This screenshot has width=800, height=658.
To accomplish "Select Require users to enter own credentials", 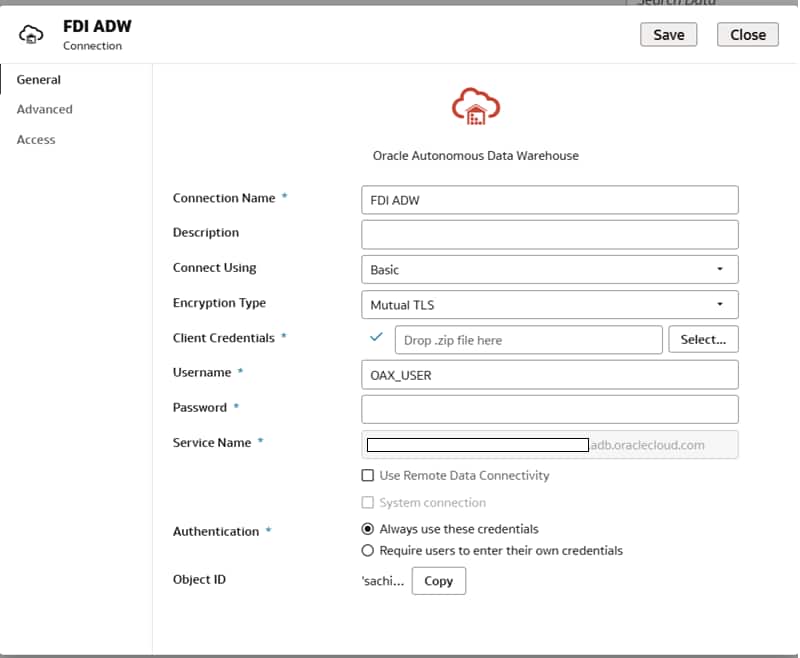I will point(367,550).
